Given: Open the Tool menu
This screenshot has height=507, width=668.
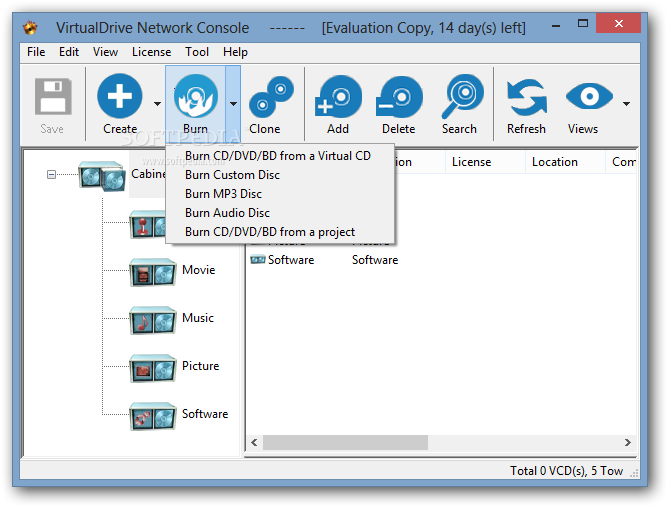Looking at the screenshot, I should pos(197,52).
